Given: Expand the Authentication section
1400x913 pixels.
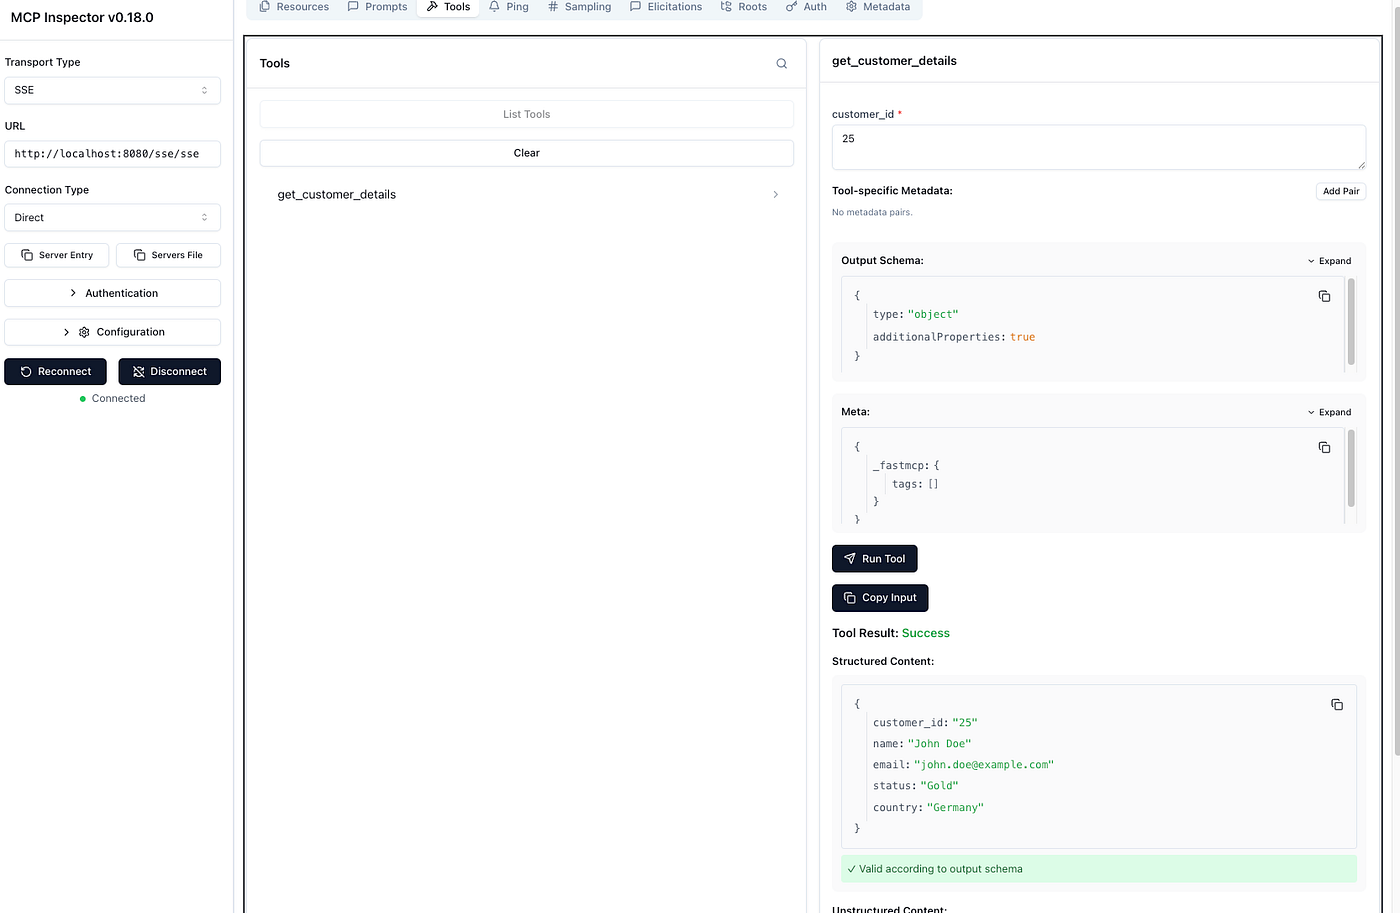Looking at the screenshot, I should click(x=112, y=293).
